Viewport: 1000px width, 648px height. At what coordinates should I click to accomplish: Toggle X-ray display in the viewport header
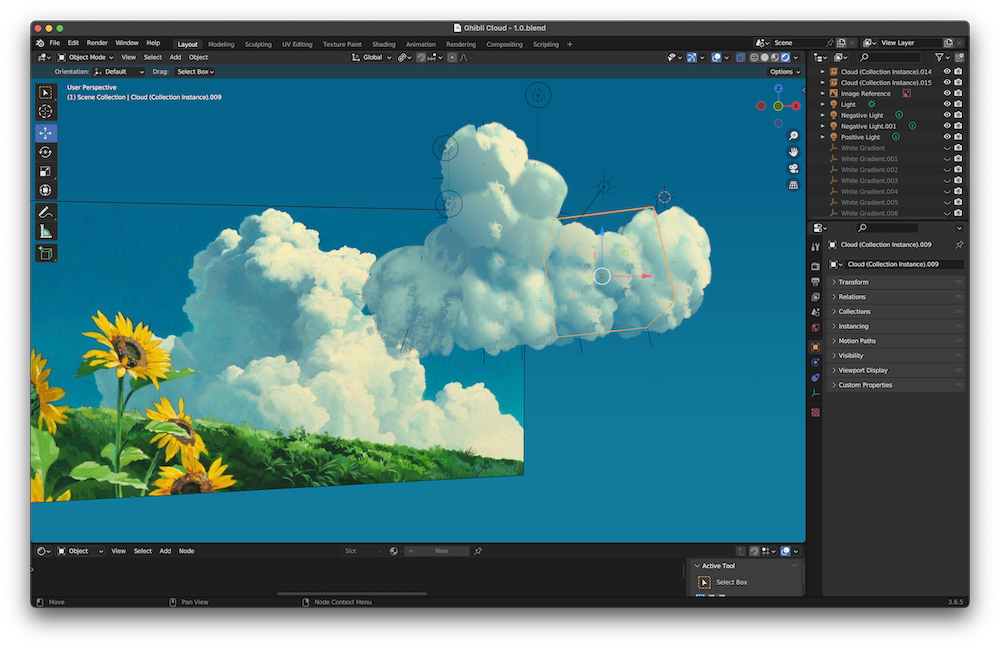click(x=740, y=57)
